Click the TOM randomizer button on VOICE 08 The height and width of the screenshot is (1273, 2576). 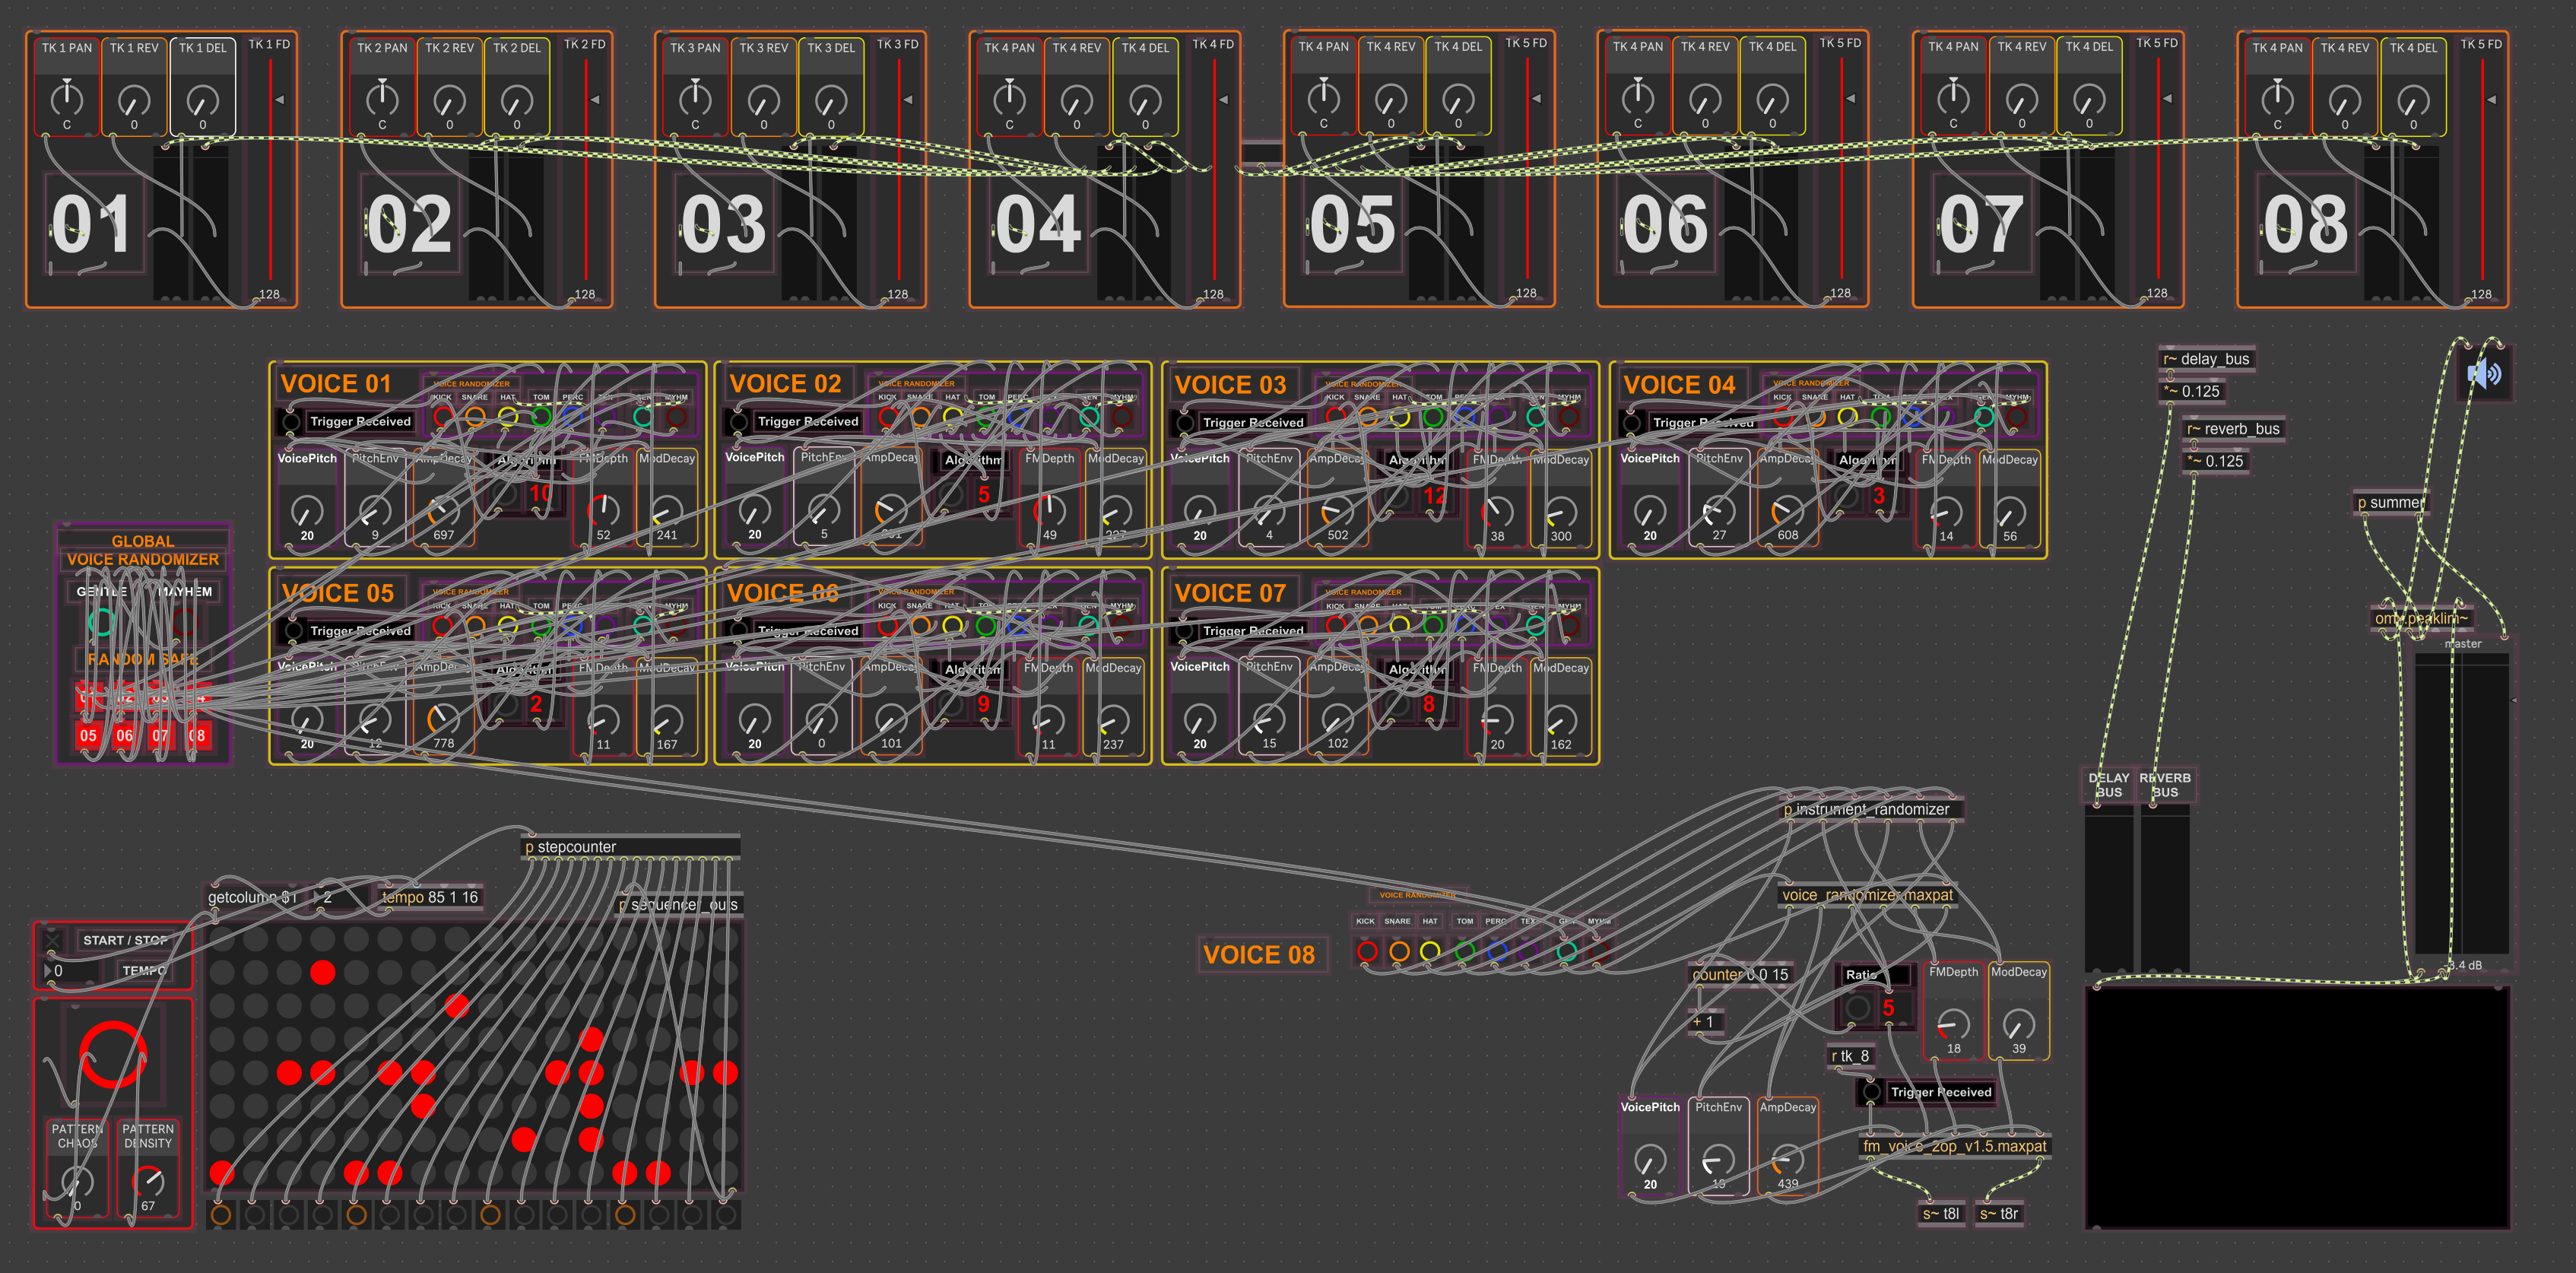click(x=1465, y=953)
